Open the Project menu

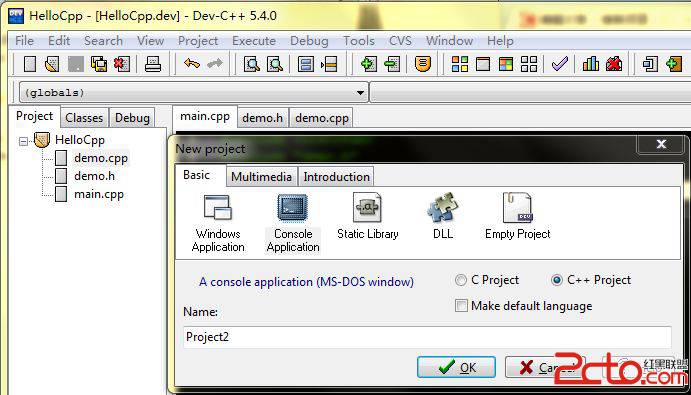[x=198, y=41]
